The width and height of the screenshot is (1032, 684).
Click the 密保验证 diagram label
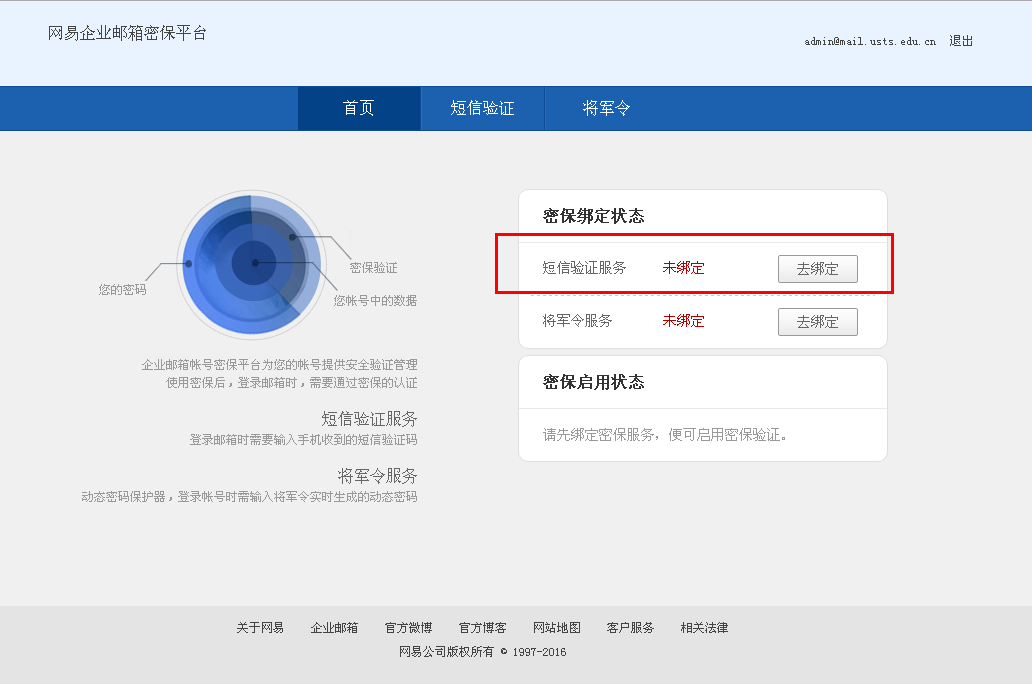pos(373,268)
